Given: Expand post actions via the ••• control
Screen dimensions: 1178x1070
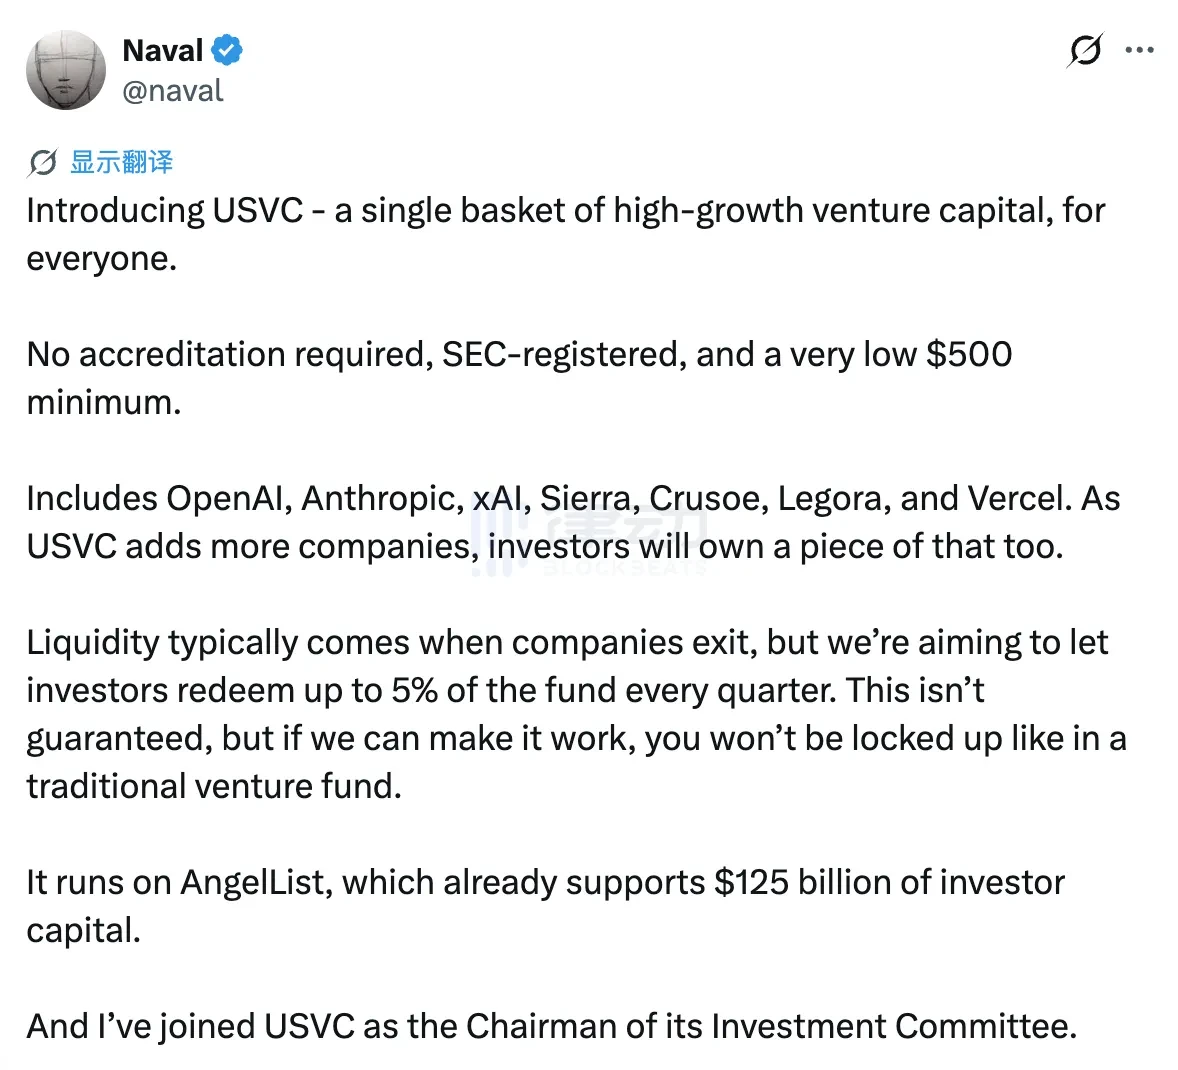Looking at the screenshot, I should pos(1141,50).
